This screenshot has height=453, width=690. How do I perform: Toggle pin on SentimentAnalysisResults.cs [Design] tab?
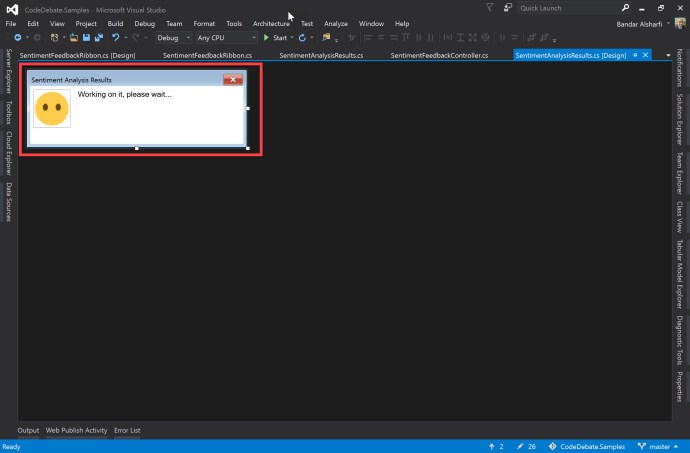[635, 55]
